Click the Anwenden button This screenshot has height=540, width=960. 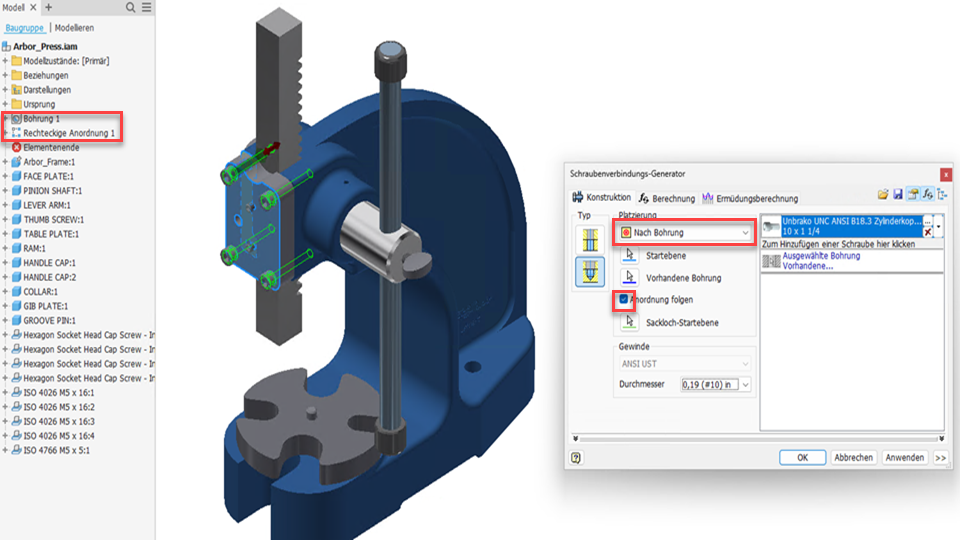point(904,457)
